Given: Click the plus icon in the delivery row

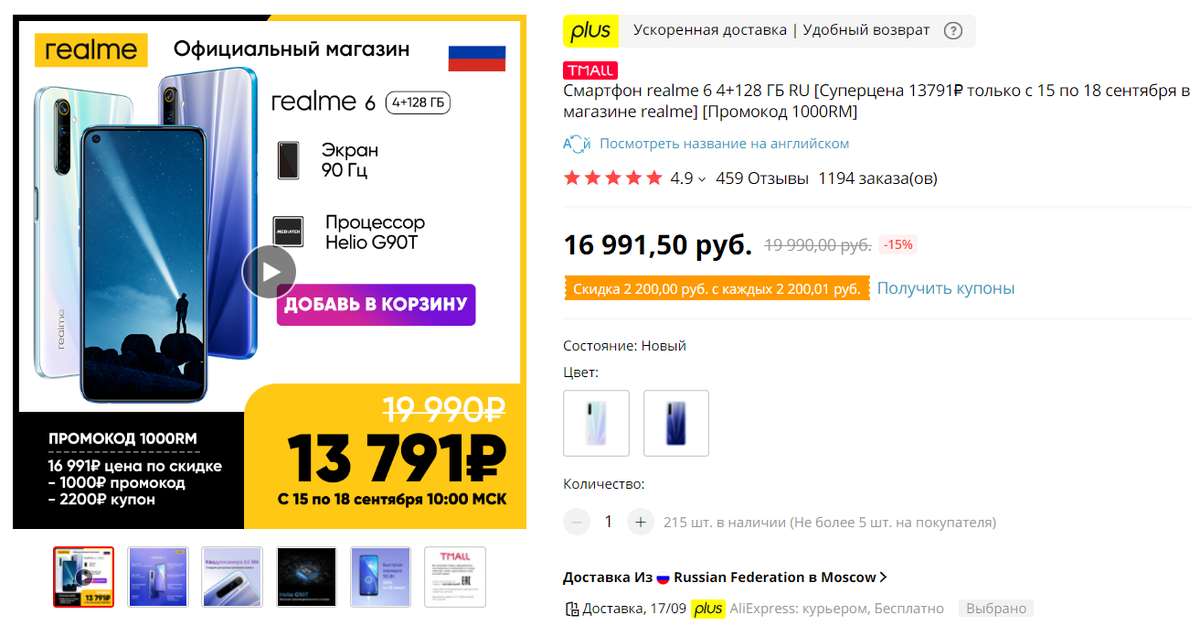Looking at the screenshot, I should [x=708, y=608].
